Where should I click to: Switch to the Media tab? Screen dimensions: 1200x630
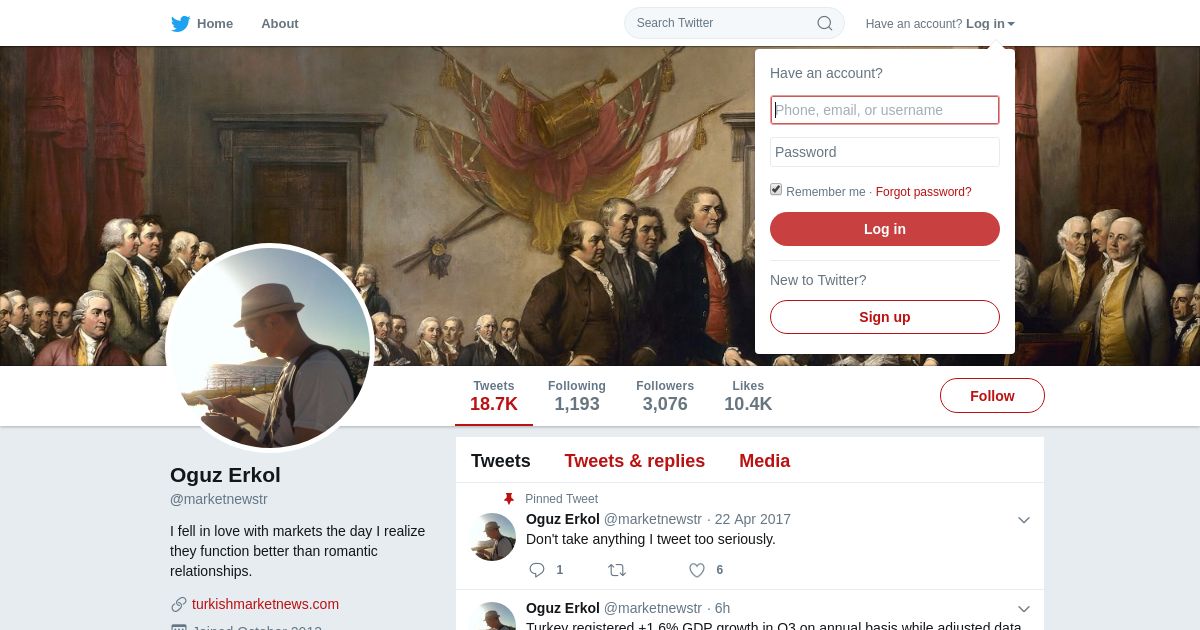pyautogui.click(x=765, y=461)
